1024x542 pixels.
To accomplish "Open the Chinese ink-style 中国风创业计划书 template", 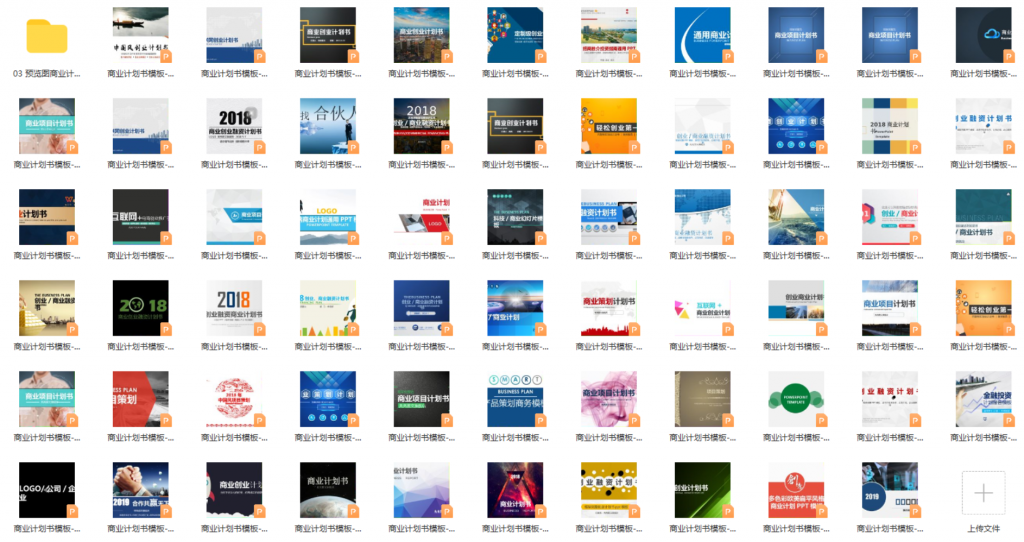I will [x=140, y=36].
